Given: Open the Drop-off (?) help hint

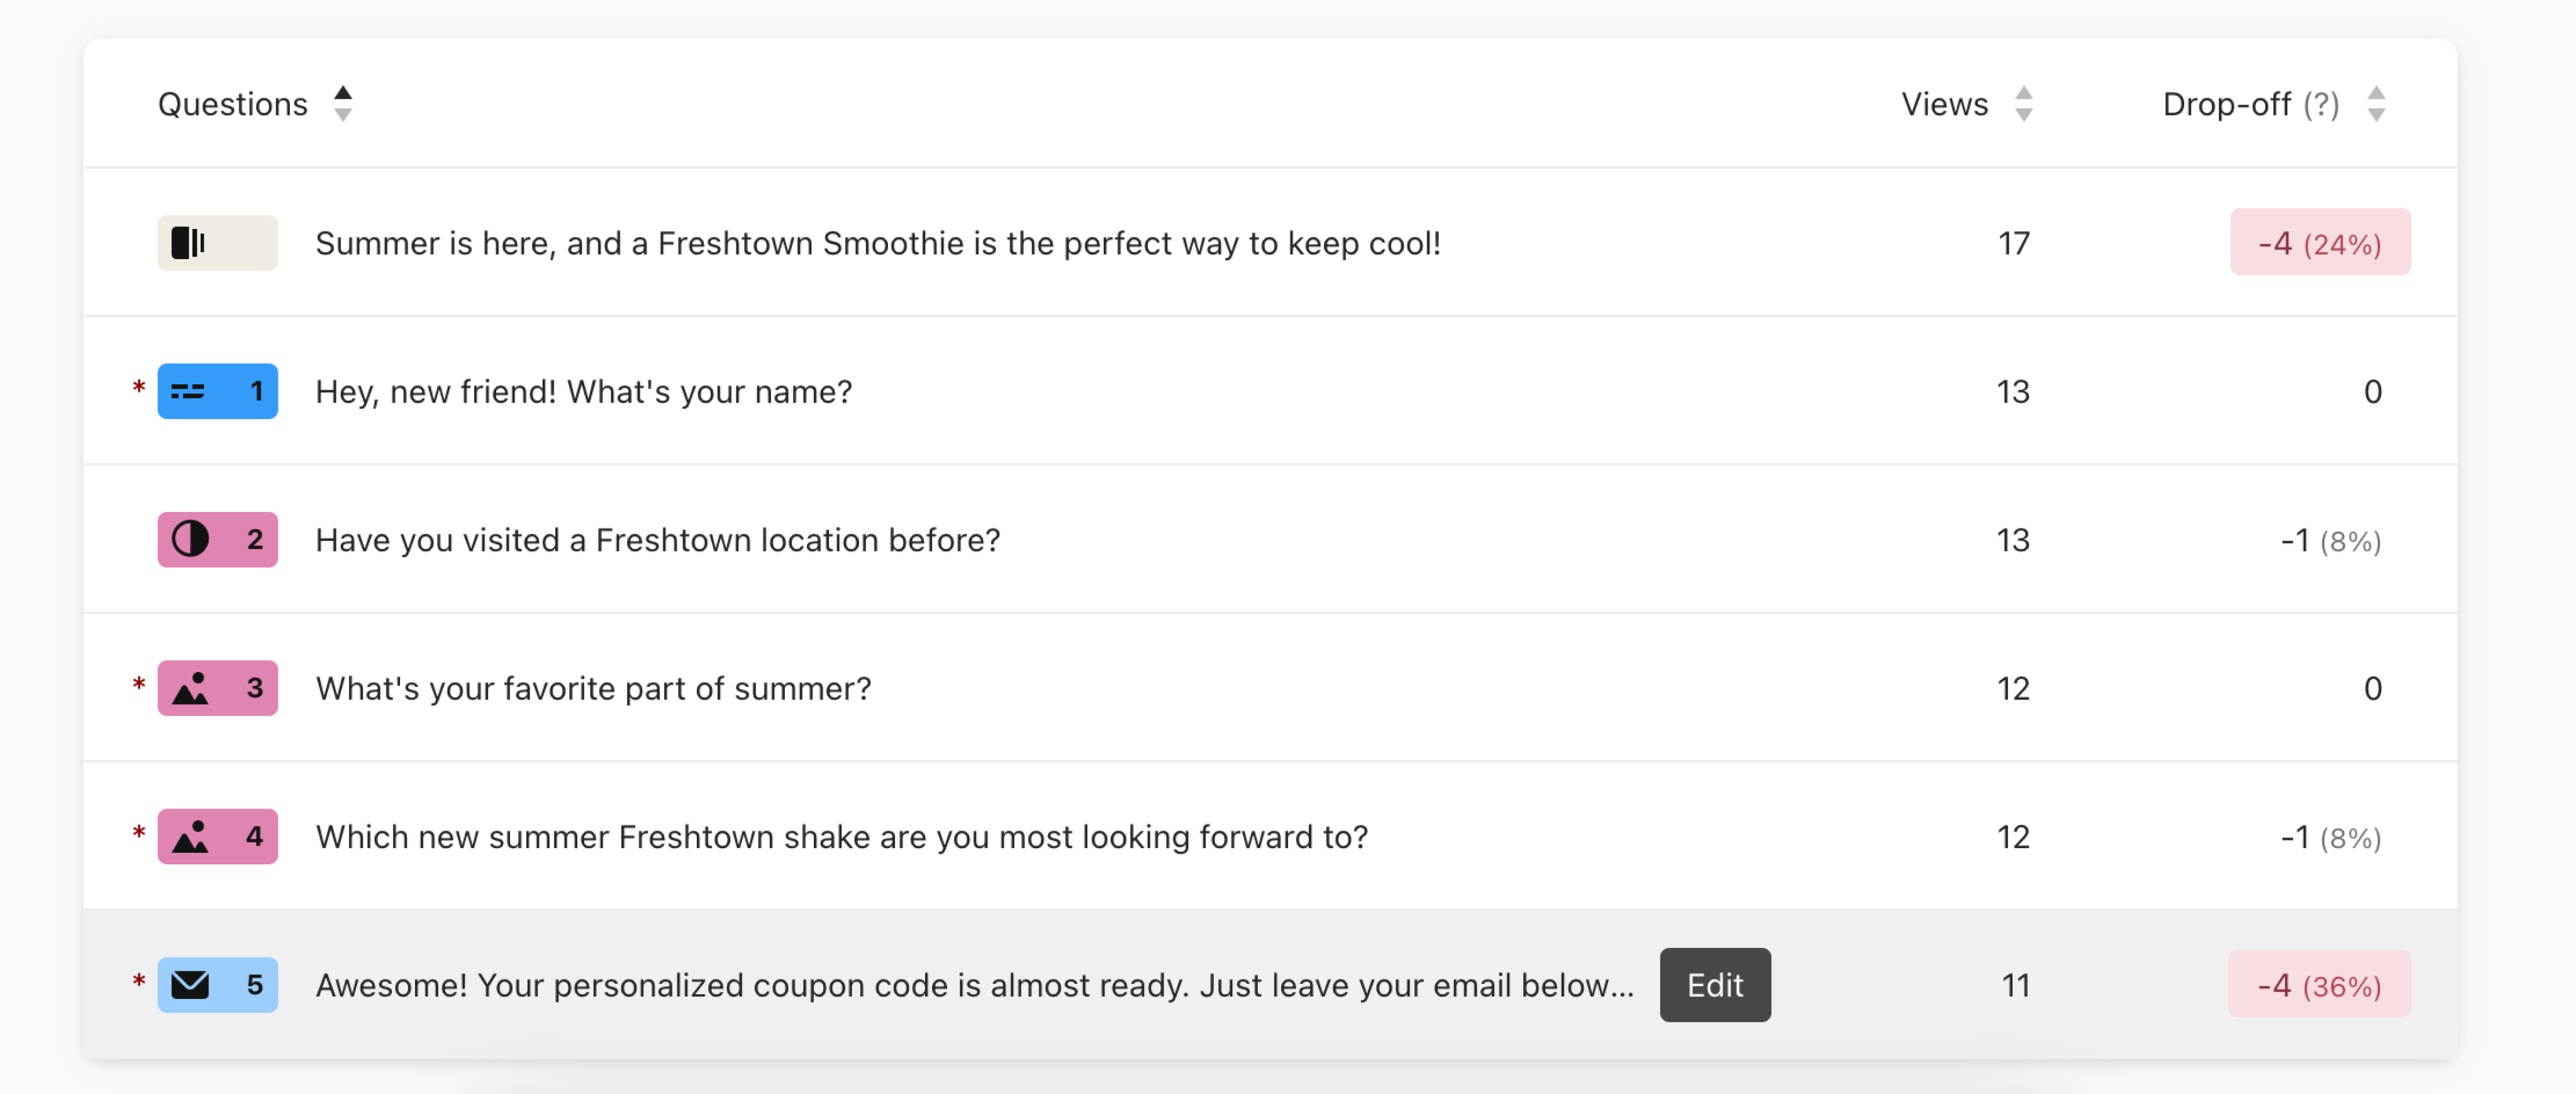Looking at the screenshot, I should tap(2320, 104).
